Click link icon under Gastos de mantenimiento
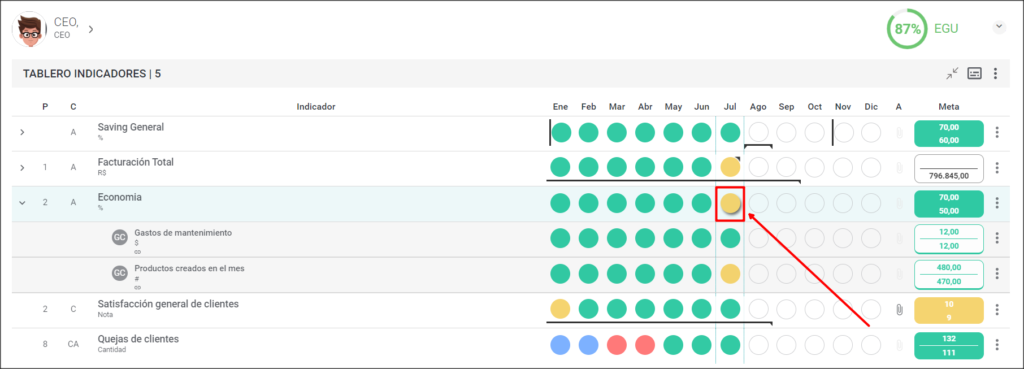 [138, 251]
